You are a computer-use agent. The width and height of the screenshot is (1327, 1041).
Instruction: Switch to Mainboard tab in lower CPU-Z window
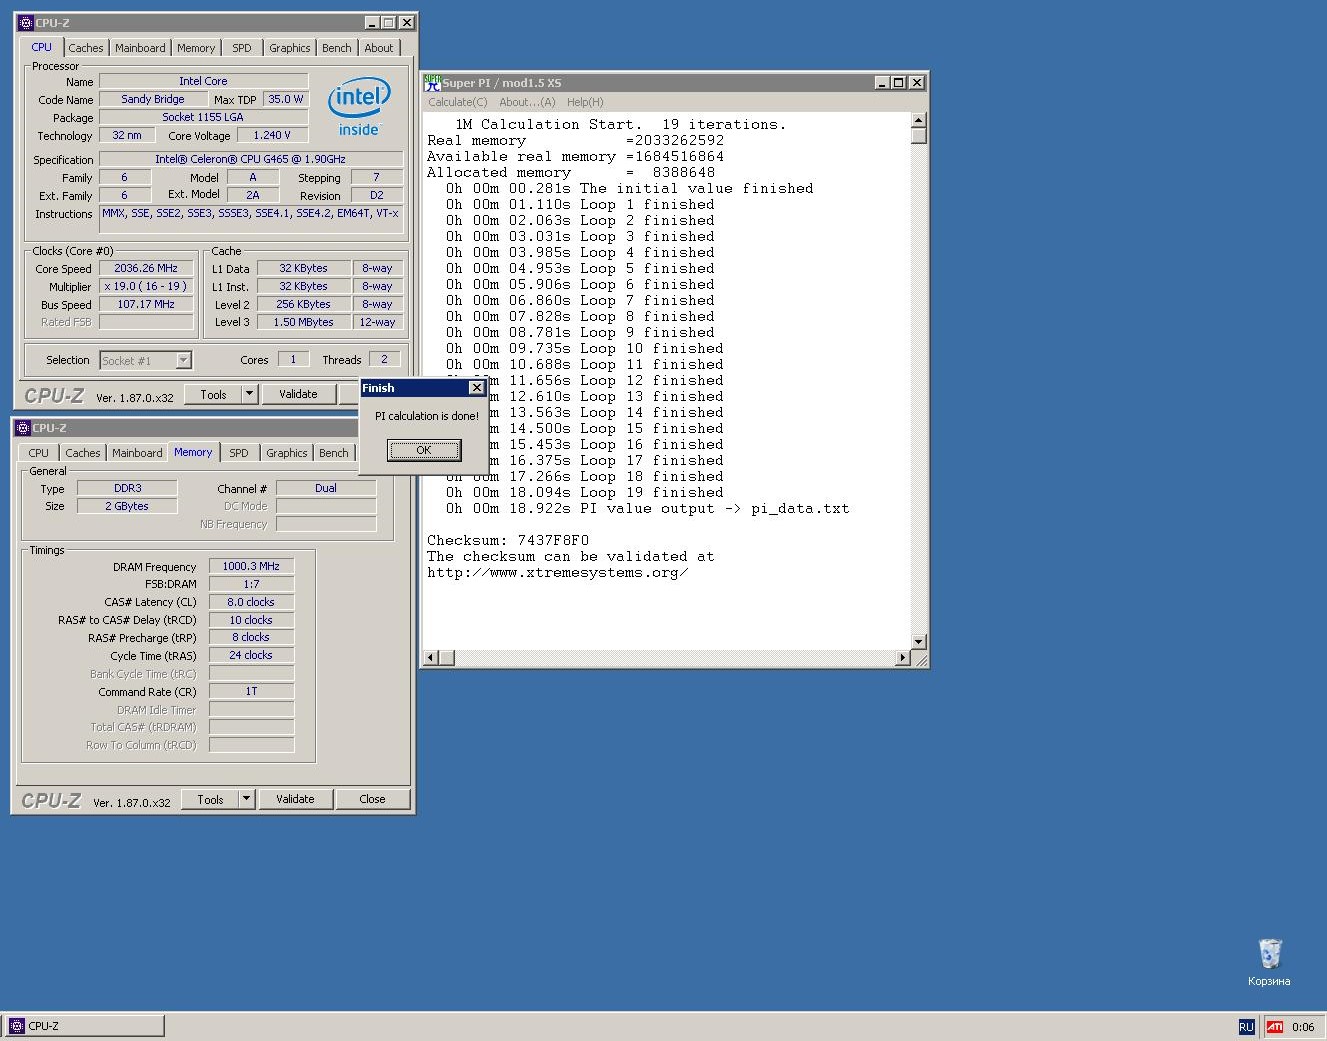(x=137, y=453)
